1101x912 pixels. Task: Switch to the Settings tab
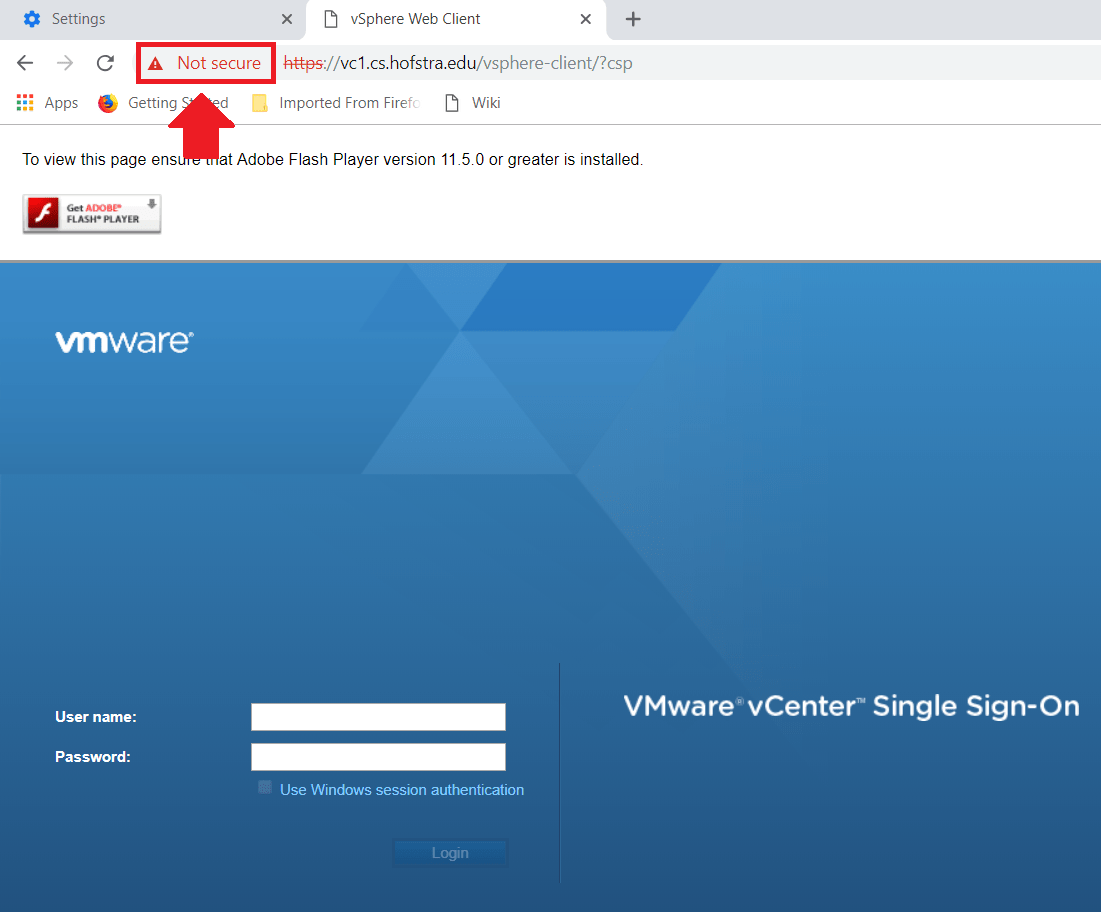point(140,18)
